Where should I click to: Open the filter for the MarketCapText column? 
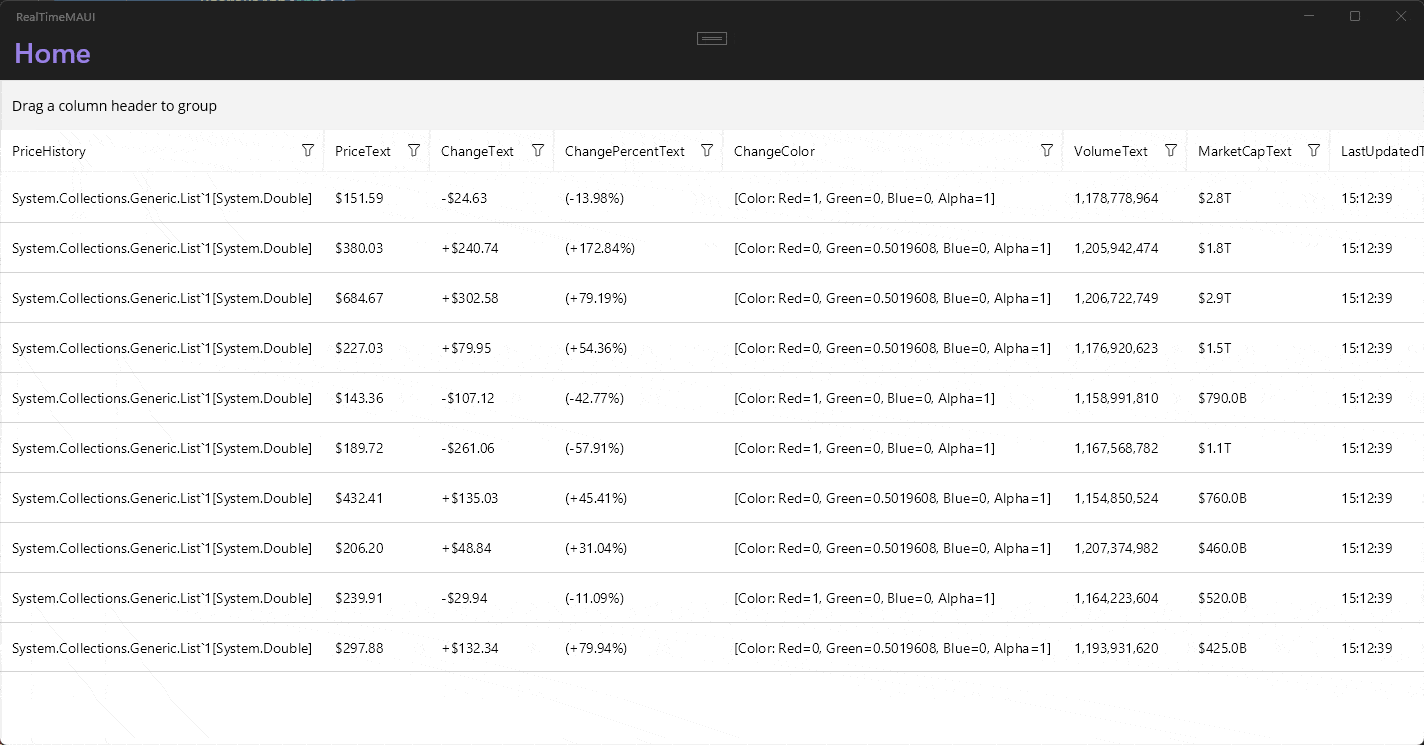(1313, 150)
